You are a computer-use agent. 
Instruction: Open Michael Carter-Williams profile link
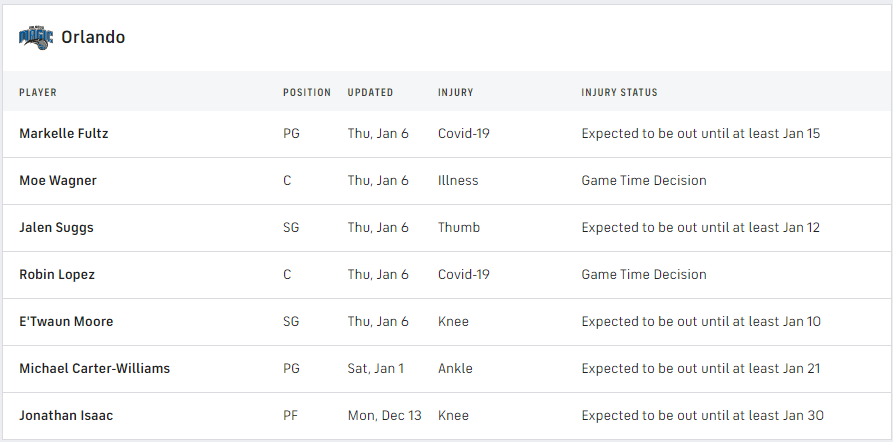pos(94,369)
